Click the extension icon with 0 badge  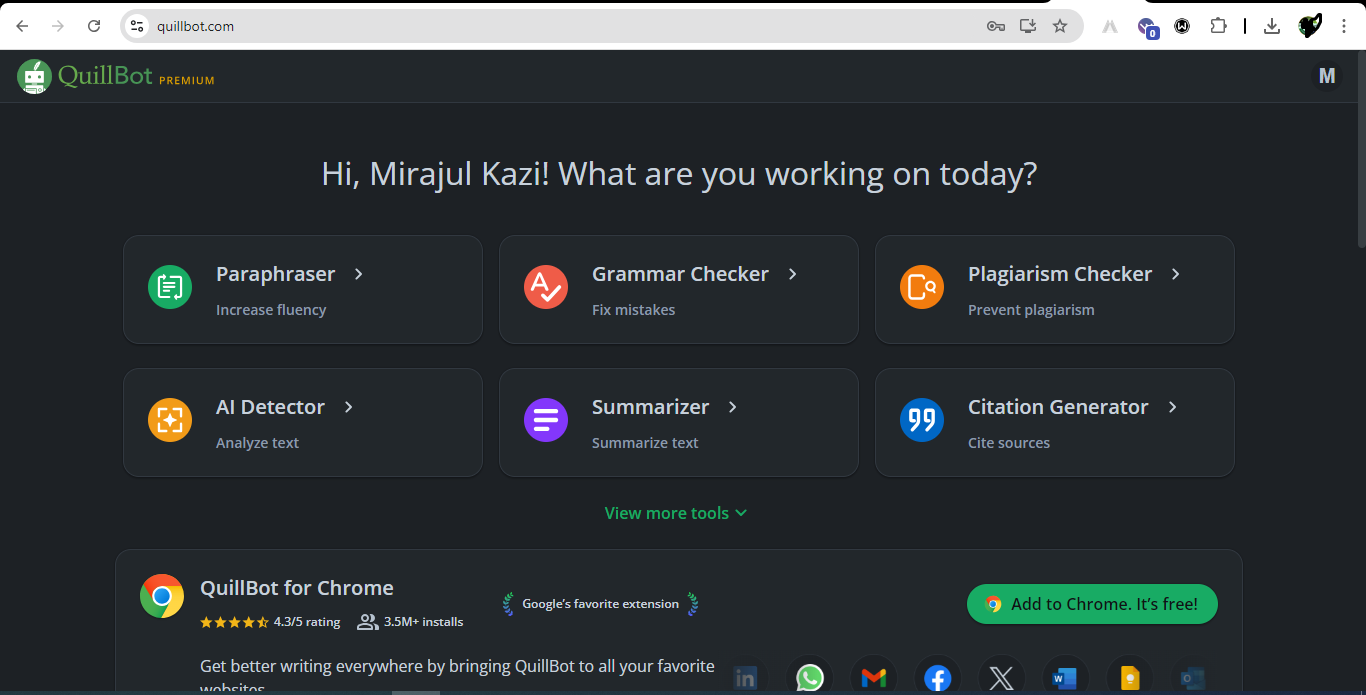pos(1147,27)
